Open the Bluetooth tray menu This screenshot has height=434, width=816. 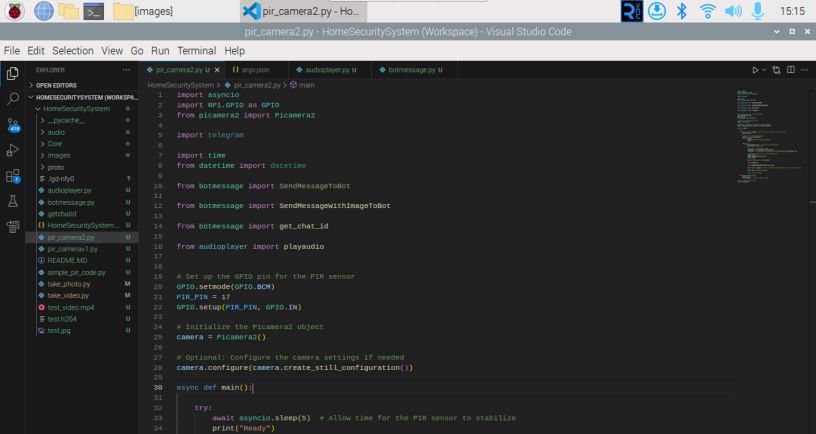682,11
